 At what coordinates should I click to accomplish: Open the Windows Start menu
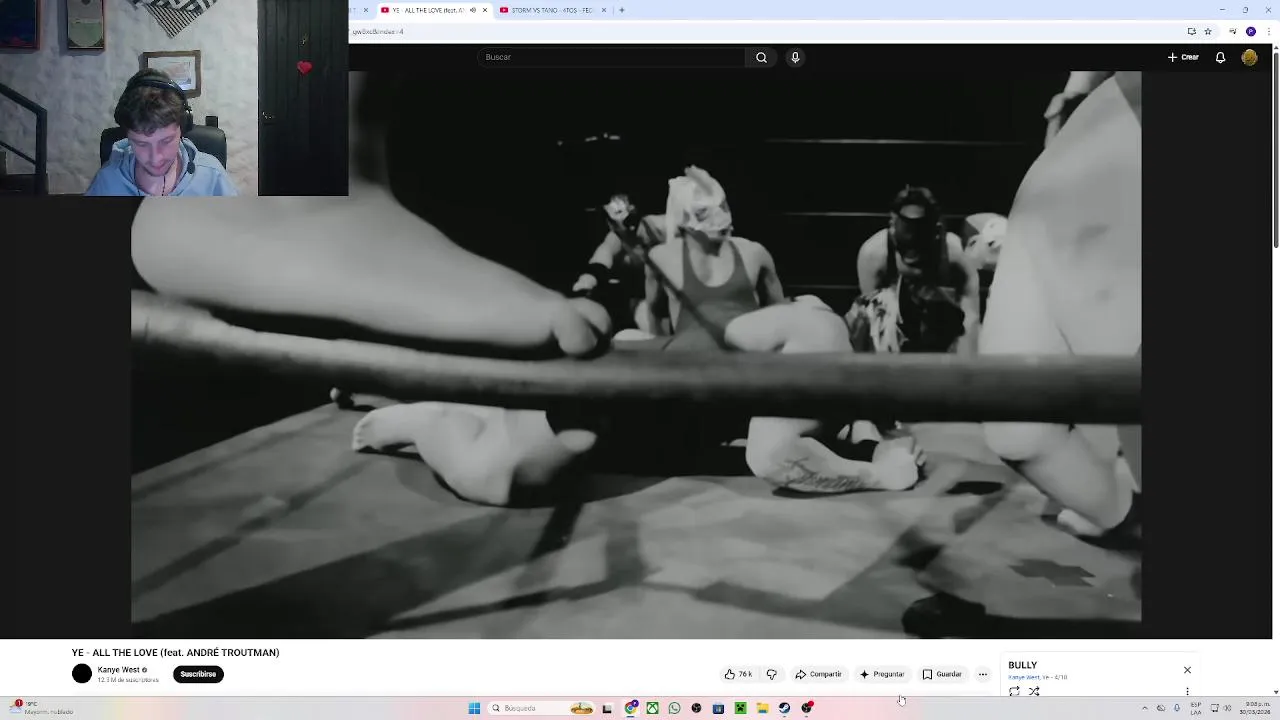(474, 708)
